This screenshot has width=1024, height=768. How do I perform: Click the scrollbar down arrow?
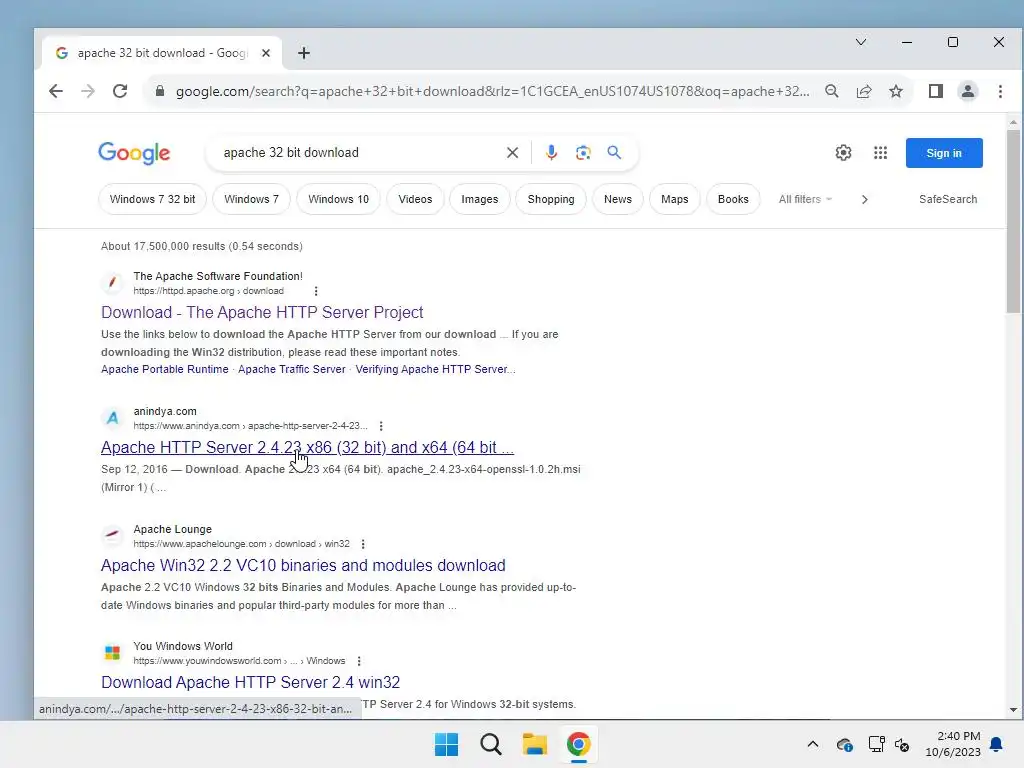1013,709
